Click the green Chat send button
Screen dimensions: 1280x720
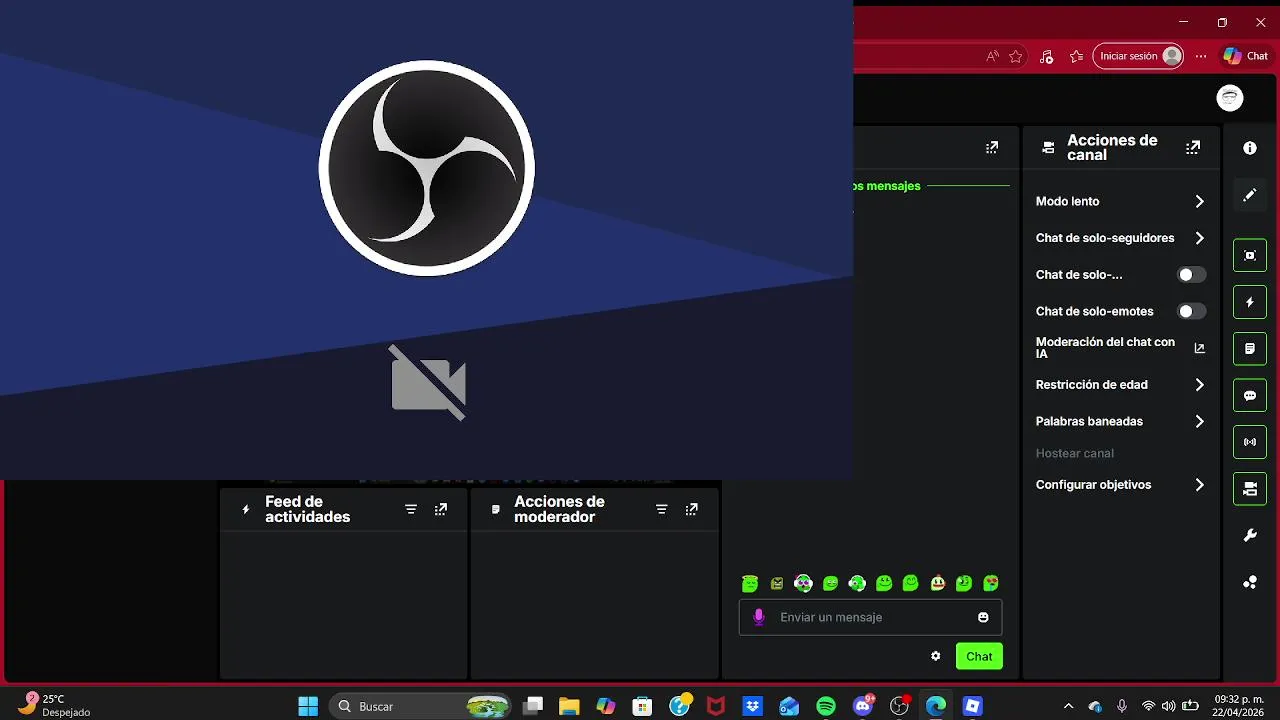pos(979,656)
